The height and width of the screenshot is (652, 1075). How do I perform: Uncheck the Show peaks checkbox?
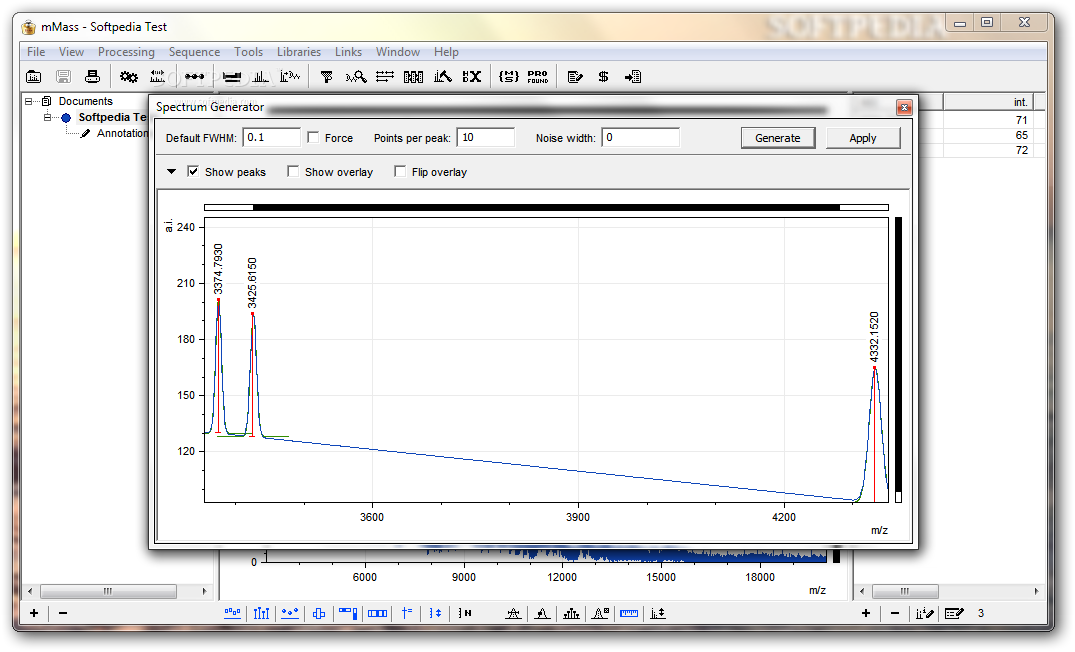[193, 171]
